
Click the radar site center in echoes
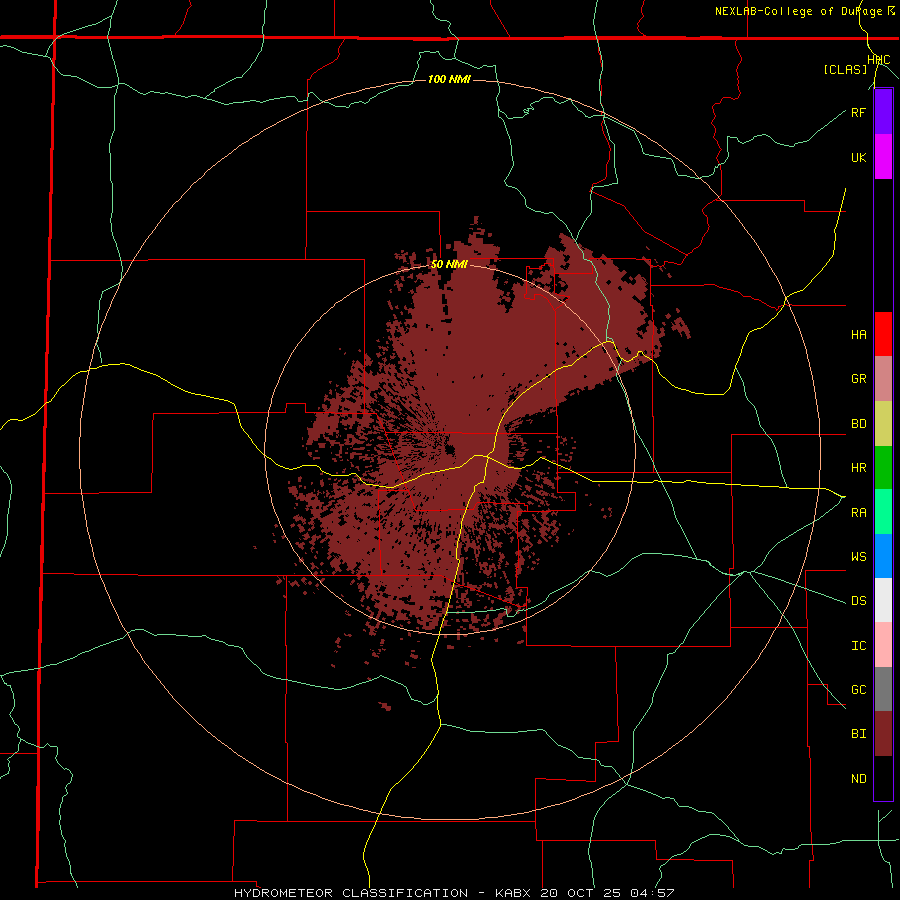[x=449, y=449]
